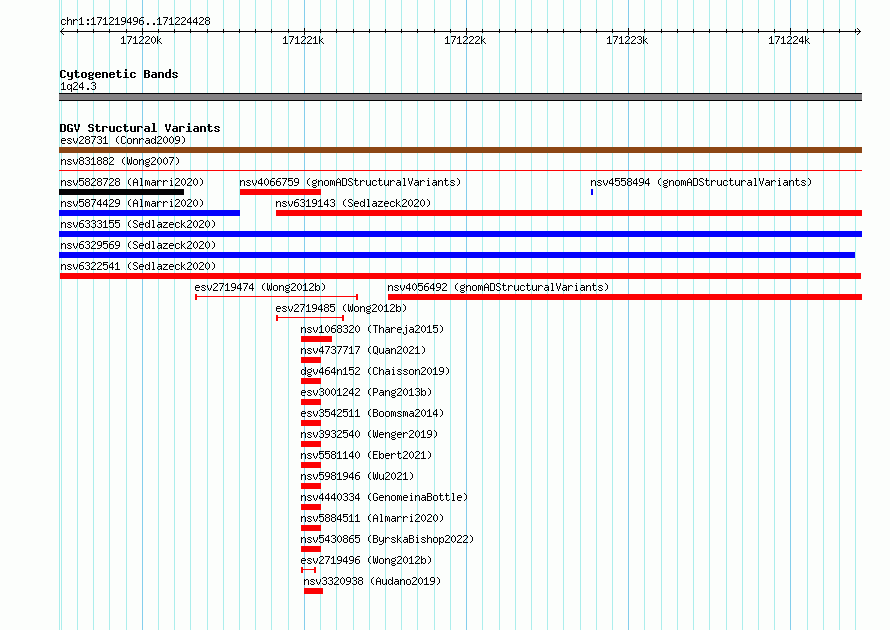The width and height of the screenshot is (890, 630).
Task: Open nsv1068320 (Thareja2015) label
Action: click(372, 329)
